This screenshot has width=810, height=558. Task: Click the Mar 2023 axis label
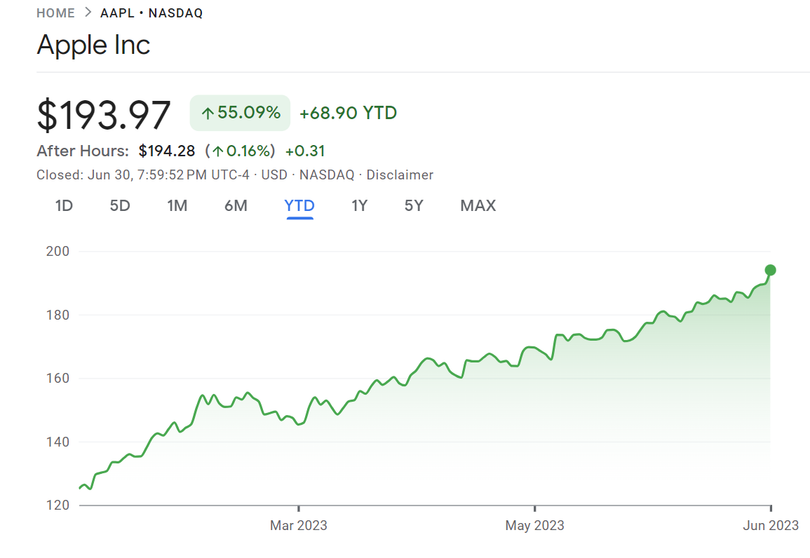tap(299, 525)
